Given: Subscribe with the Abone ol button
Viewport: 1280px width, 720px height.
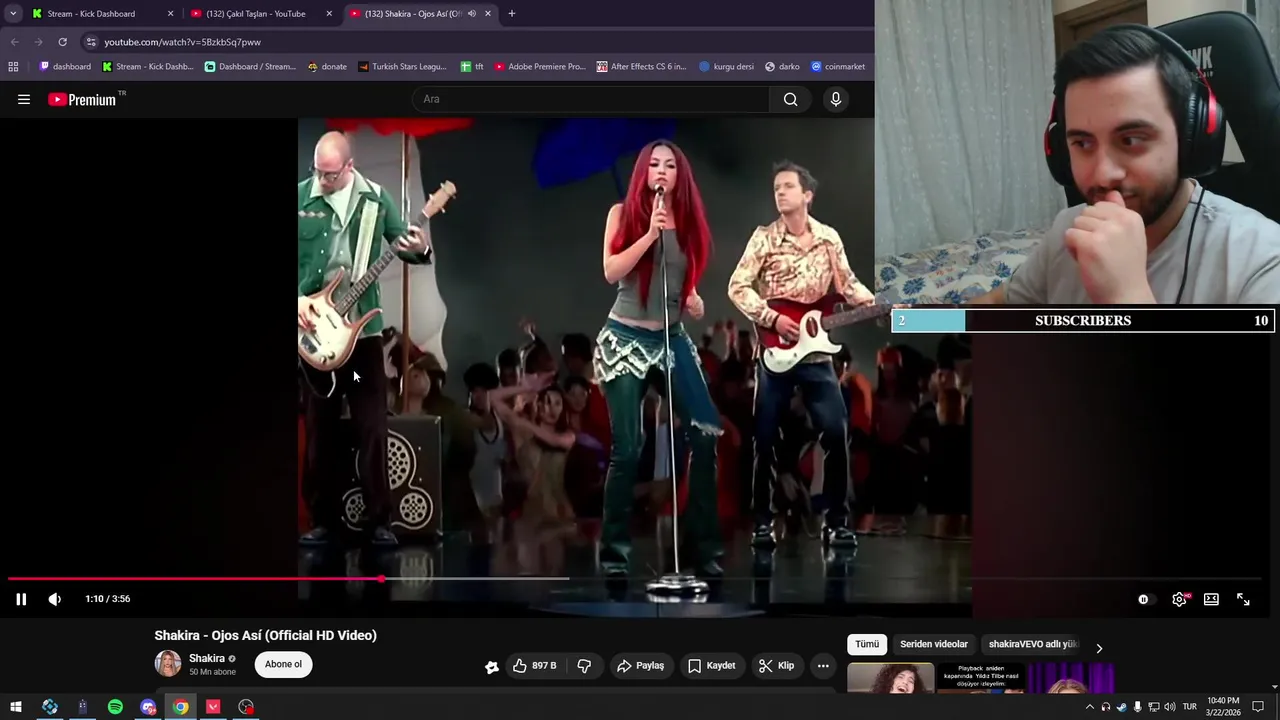Looking at the screenshot, I should 283,665.
